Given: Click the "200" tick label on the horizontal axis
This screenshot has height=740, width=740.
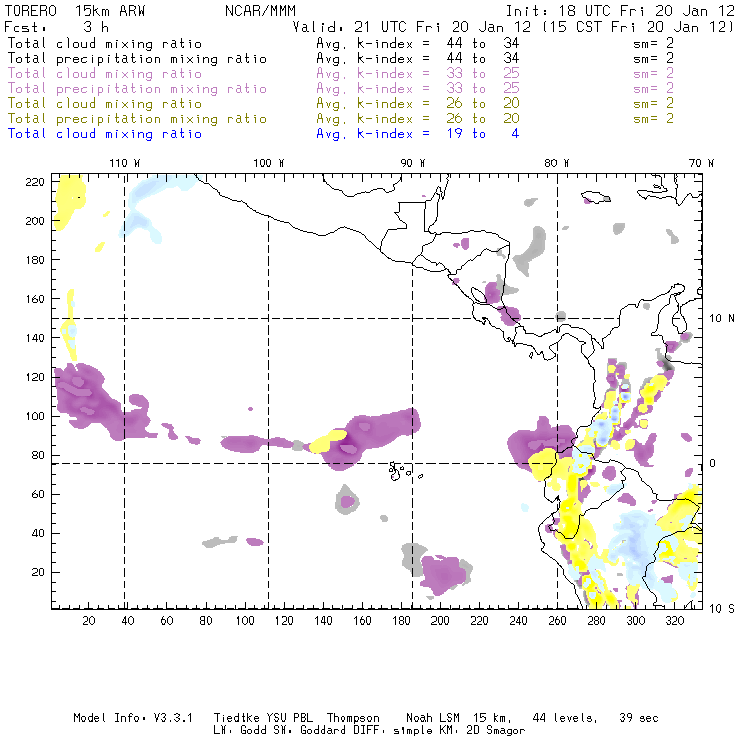Looking at the screenshot, I should (x=440, y=621).
